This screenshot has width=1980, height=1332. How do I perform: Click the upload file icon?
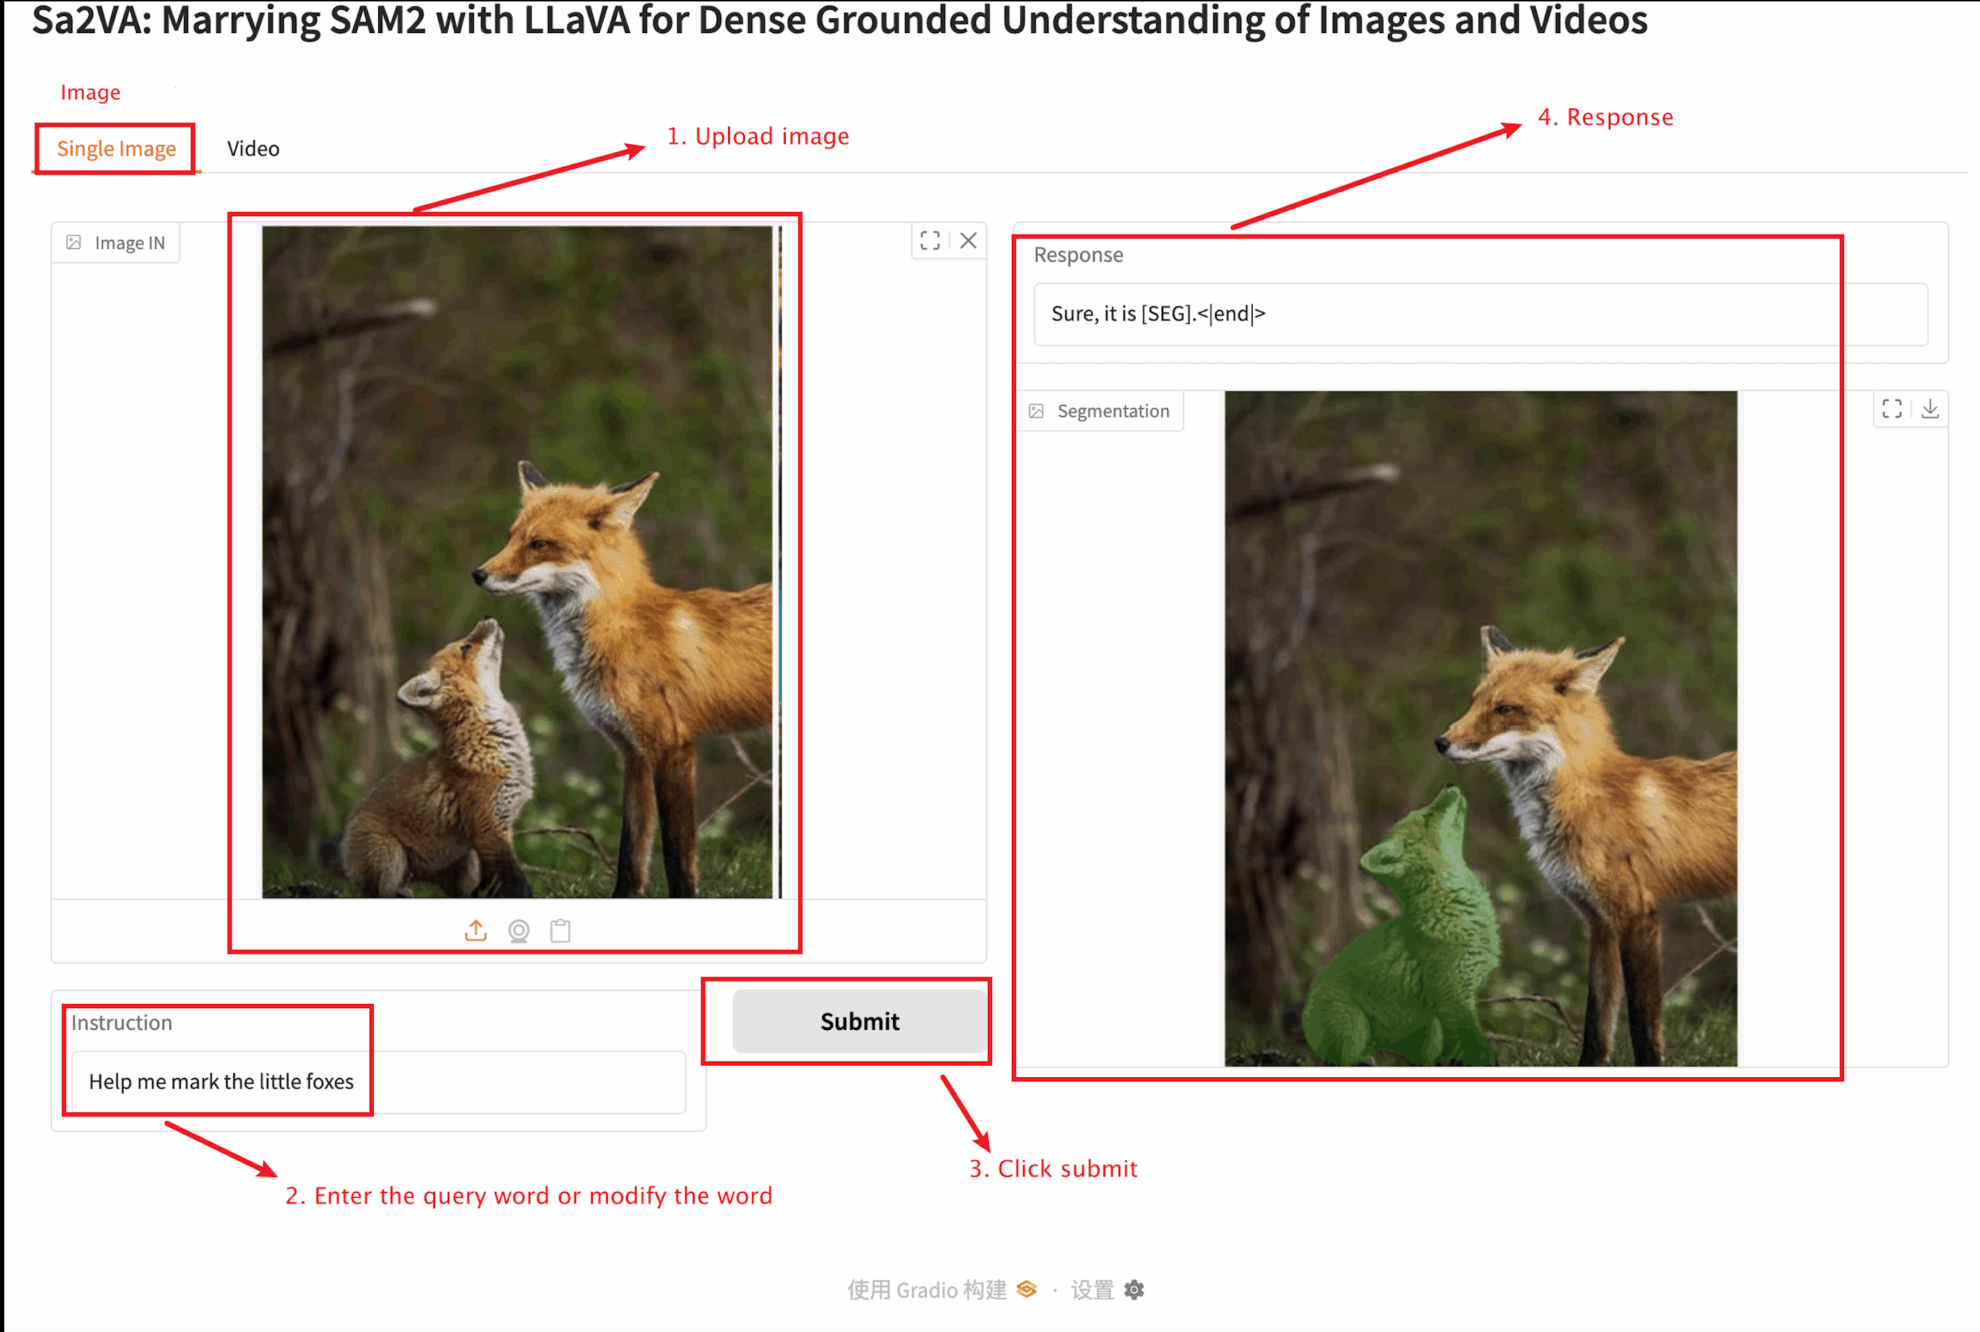coord(476,930)
